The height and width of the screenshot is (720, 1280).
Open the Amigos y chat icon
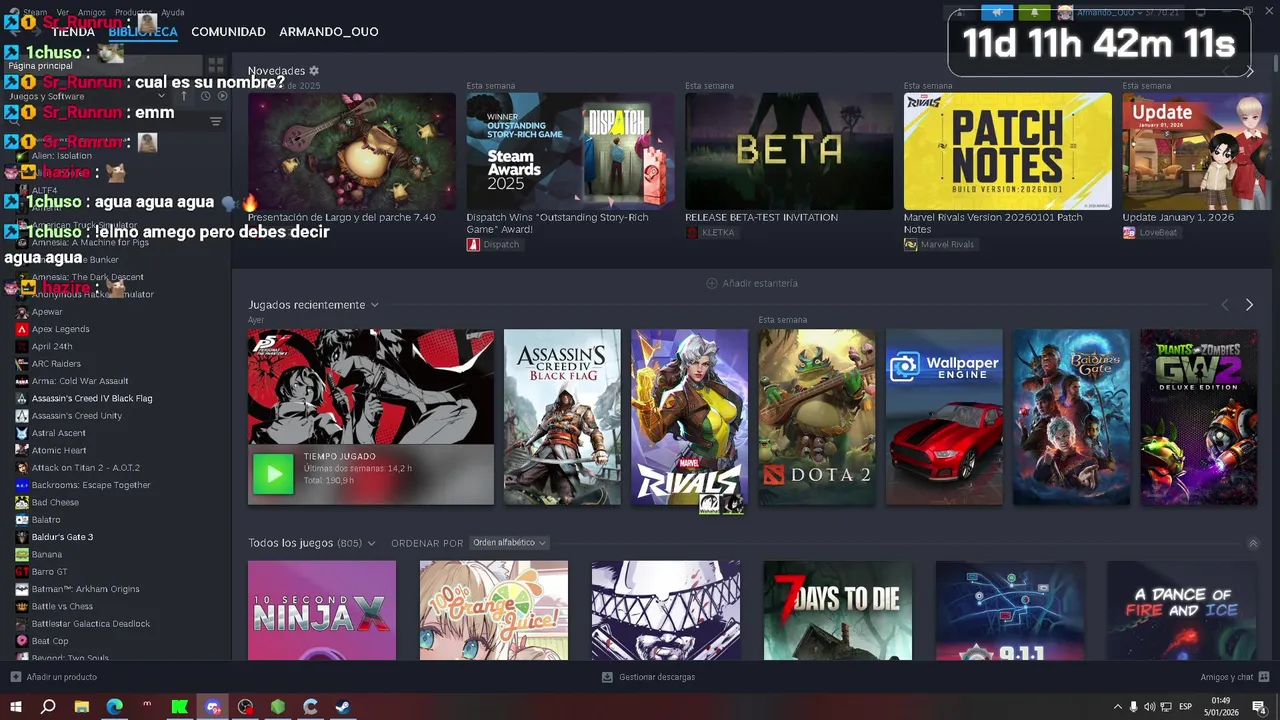click(1262, 677)
